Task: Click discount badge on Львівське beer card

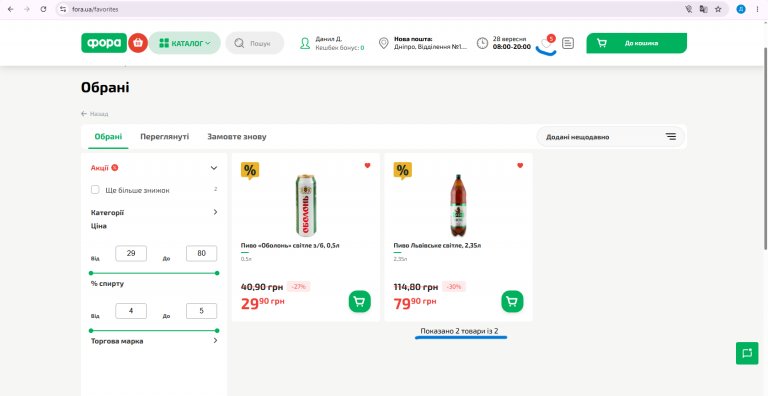Action: [x=403, y=171]
